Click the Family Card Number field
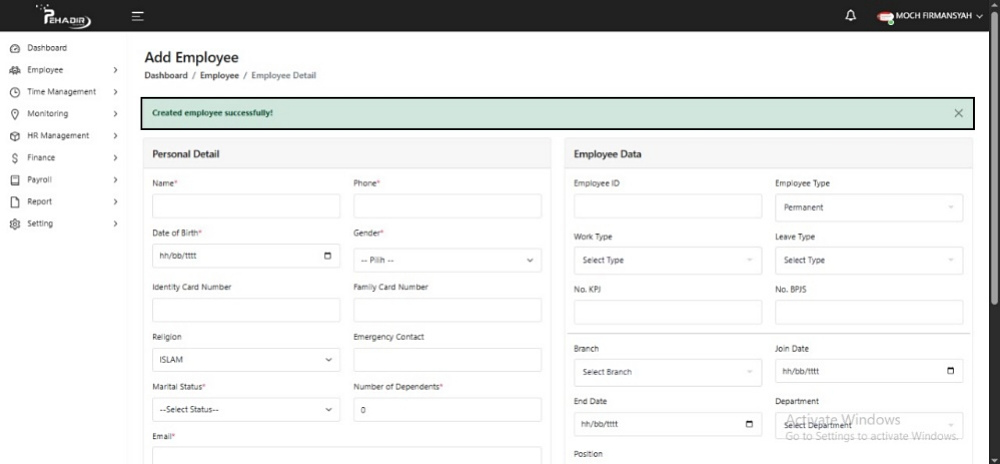Screen dimensions: 1000x464 point(447,310)
